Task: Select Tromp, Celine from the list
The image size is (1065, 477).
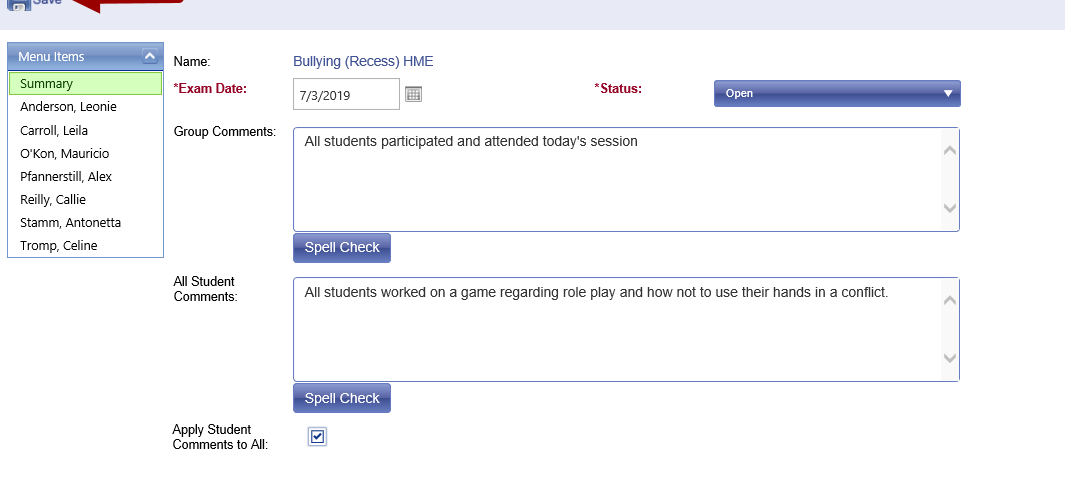Action: click(x=58, y=245)
